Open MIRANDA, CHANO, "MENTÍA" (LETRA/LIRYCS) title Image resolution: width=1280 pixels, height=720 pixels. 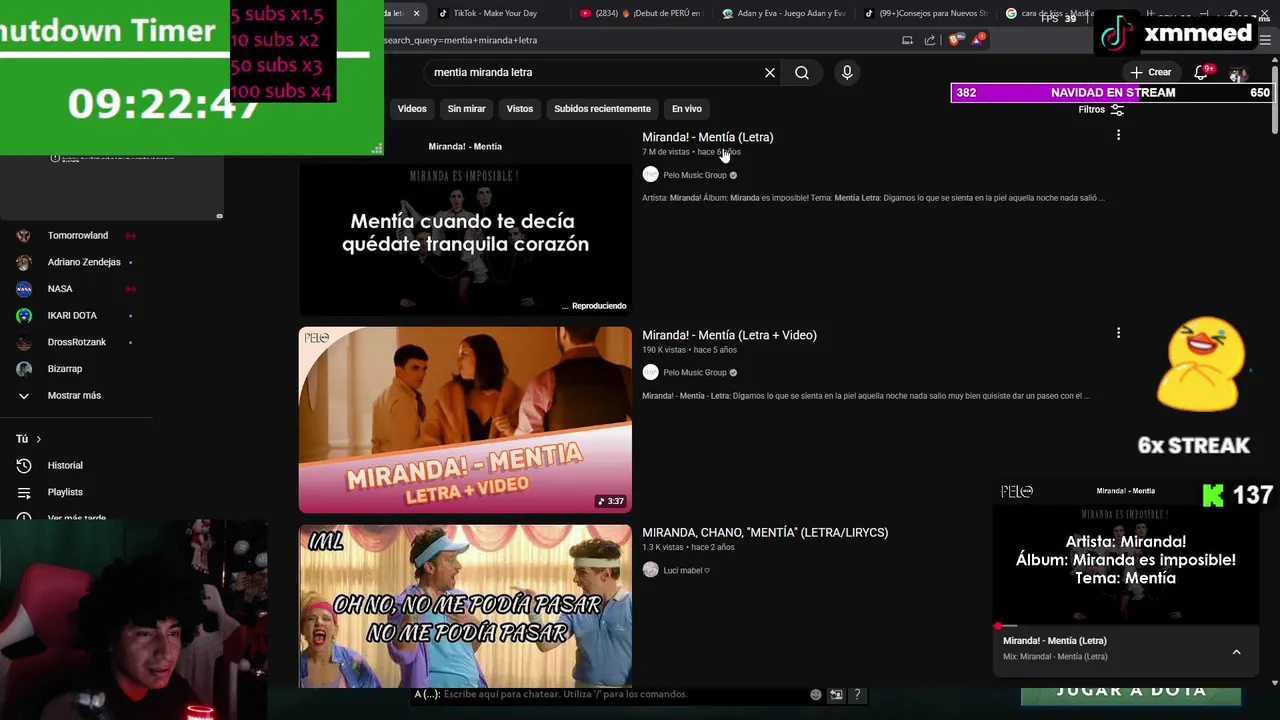[765, 532]
